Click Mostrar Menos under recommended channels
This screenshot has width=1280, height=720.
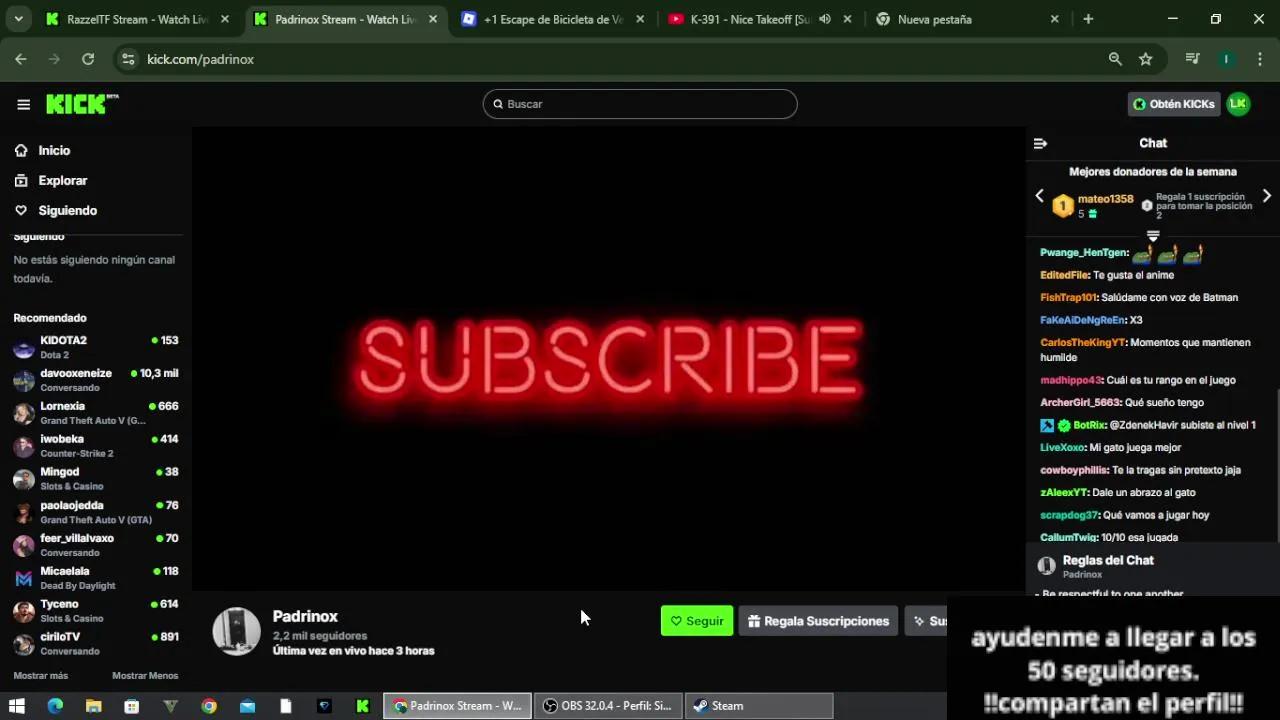(145, 676)
